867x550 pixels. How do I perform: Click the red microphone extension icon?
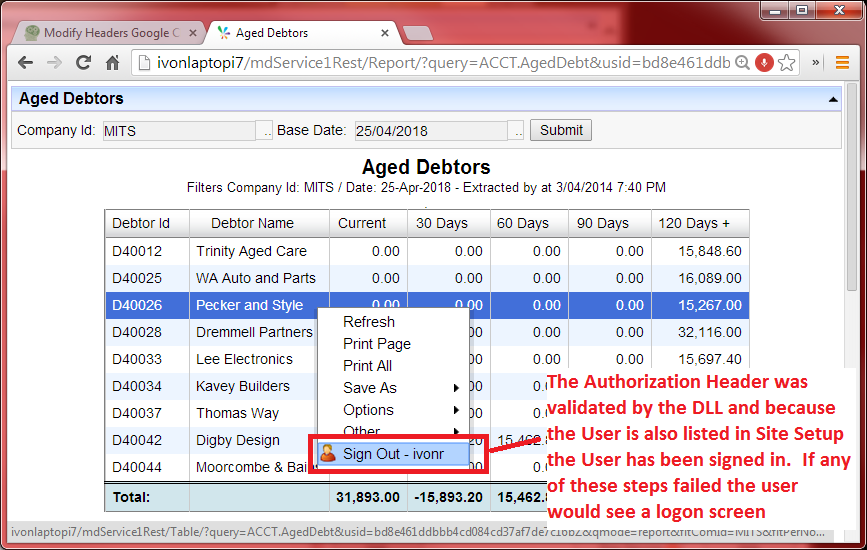tap(764, 63)
